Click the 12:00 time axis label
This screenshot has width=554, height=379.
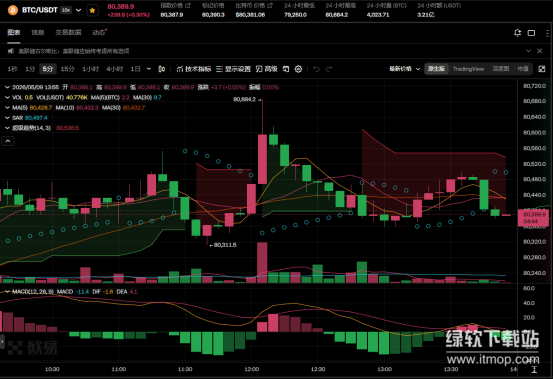click(251, 369)
